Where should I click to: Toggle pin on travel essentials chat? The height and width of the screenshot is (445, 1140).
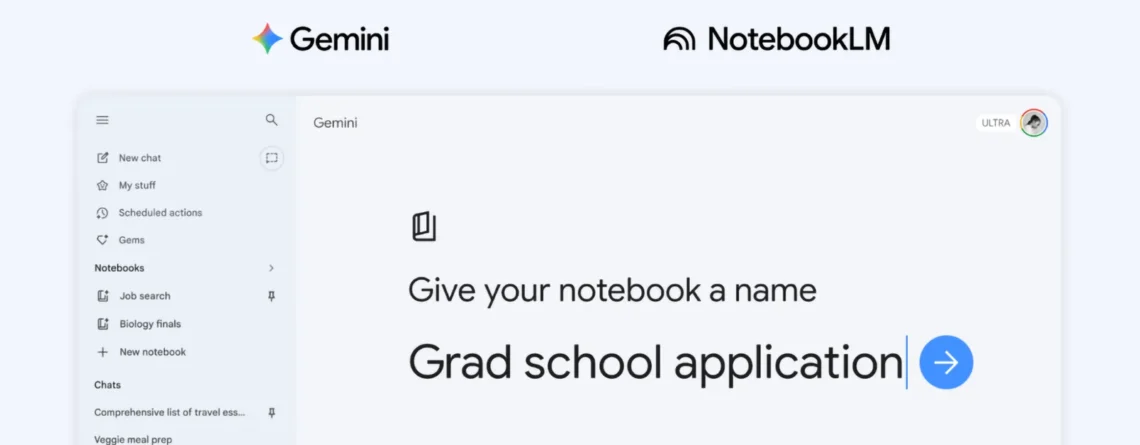click(271, 412)
